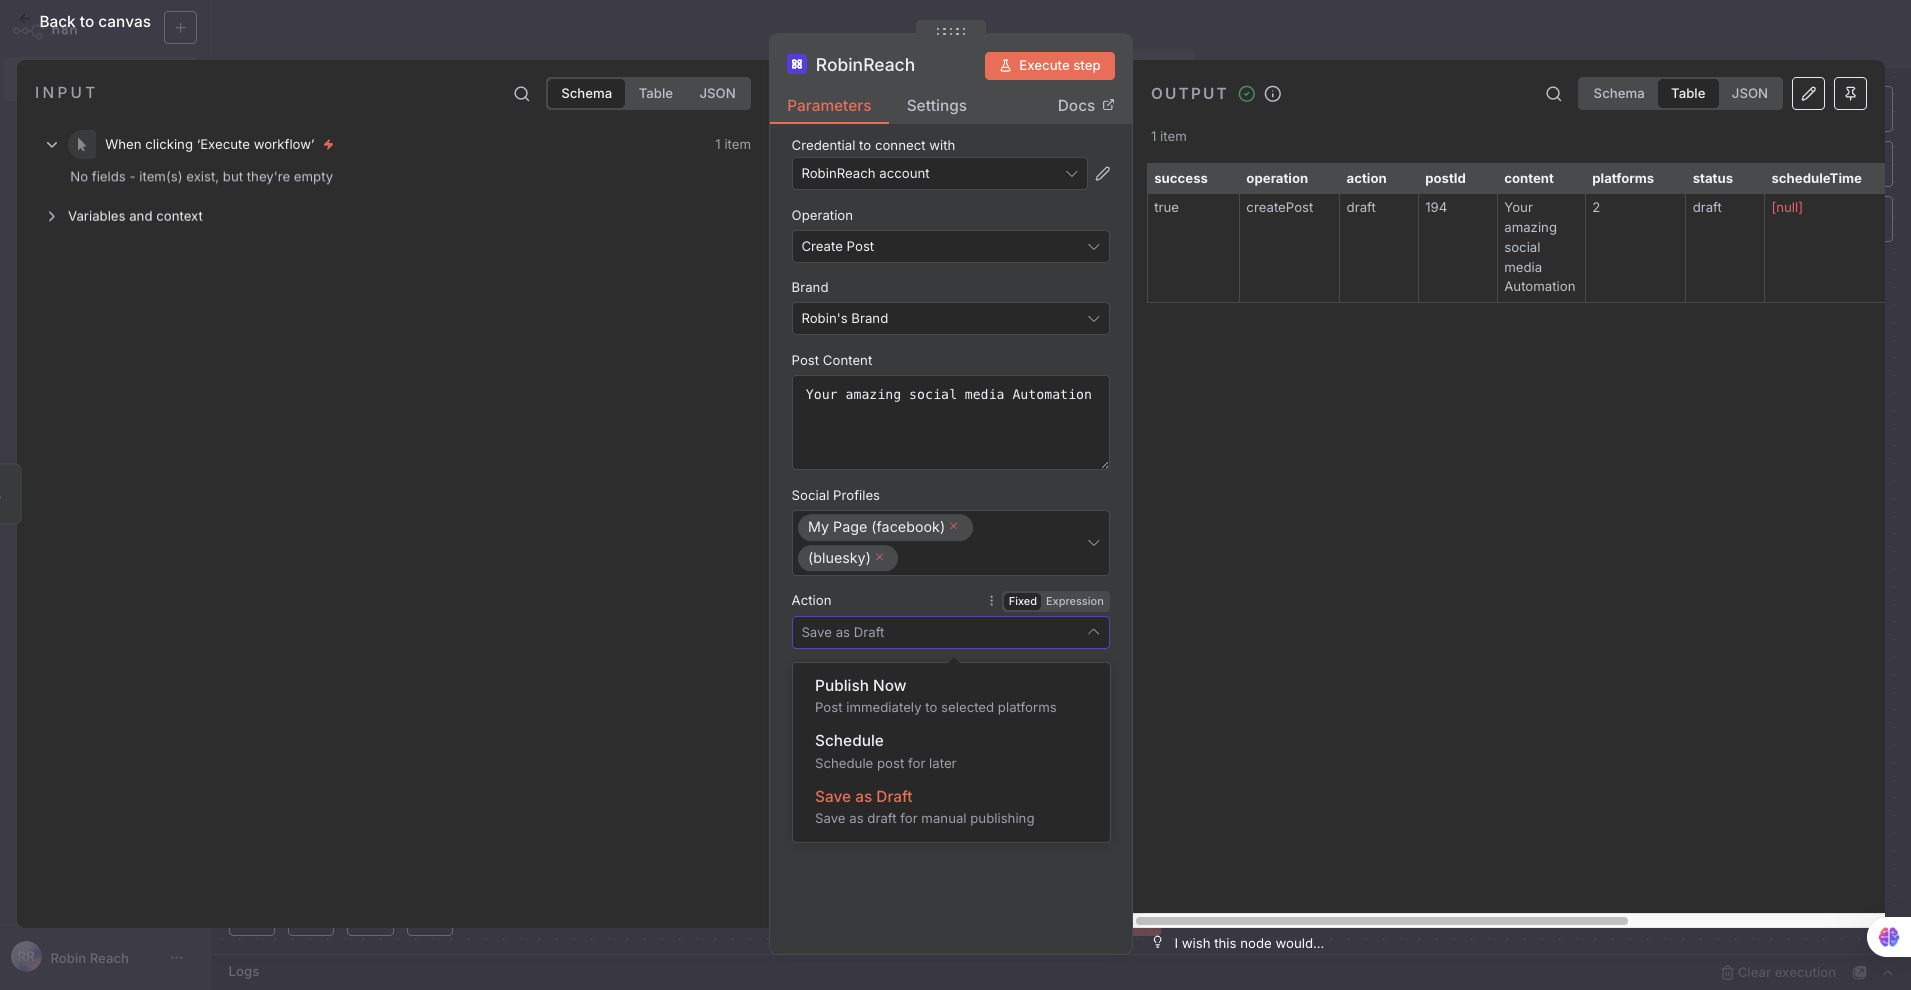The width and height of the screenshot is (1911, 990).
Task: Click the manual trigger cursor icon
Action: (82, 145)
